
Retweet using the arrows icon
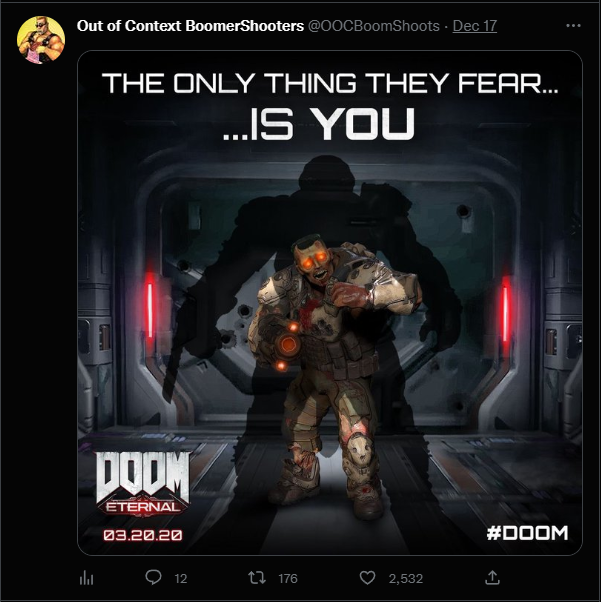tap(257, 578)
